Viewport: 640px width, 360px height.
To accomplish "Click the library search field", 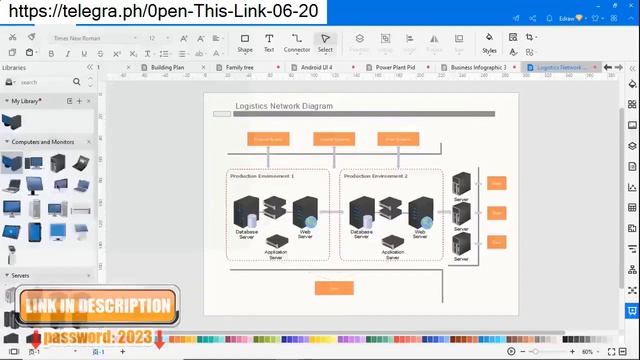I will tap(45, 82).
